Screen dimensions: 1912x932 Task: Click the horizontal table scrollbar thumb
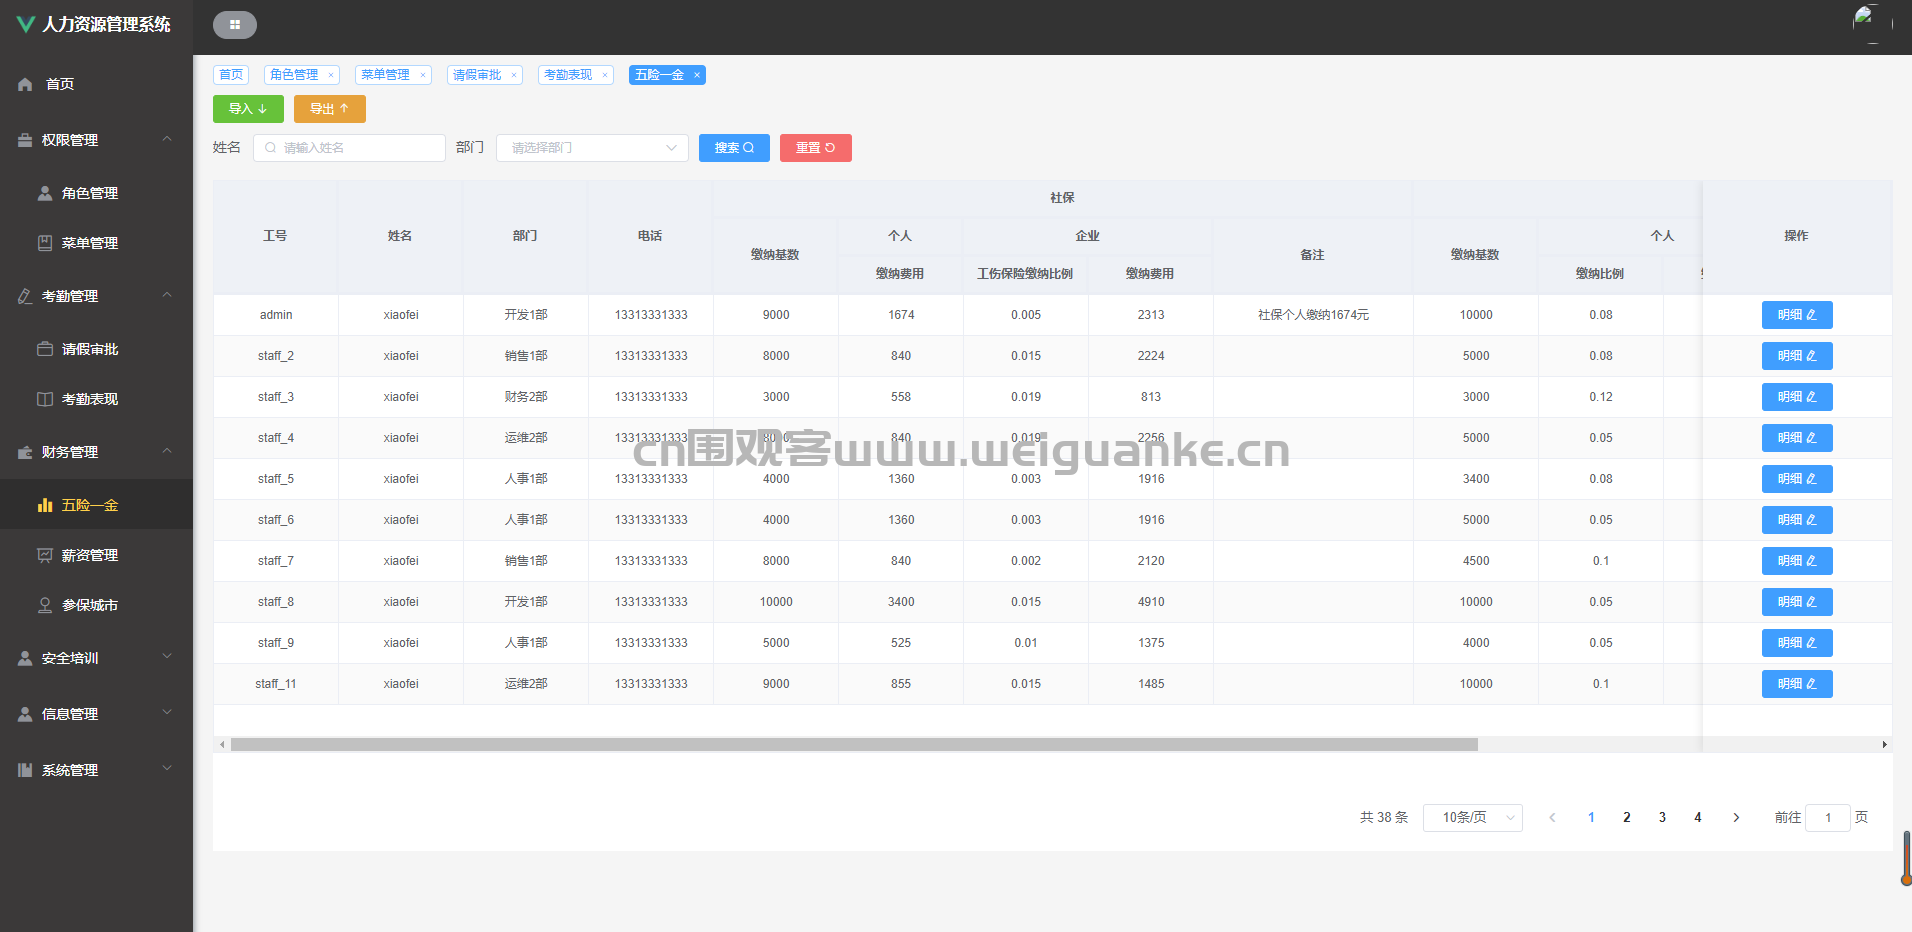tap(854, 745)
